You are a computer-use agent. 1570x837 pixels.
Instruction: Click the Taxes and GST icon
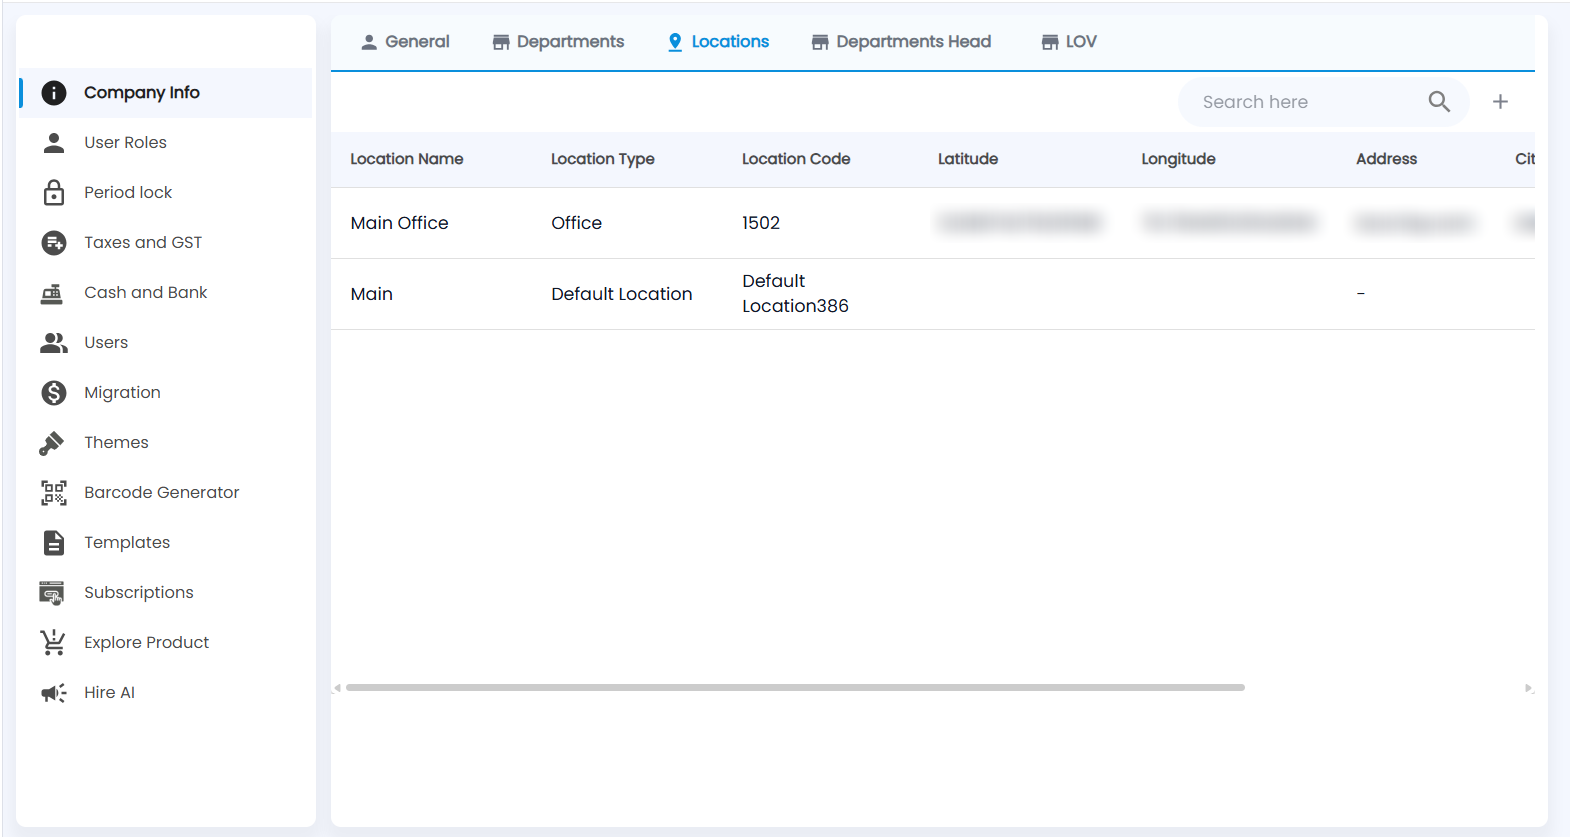coord(54,243)
